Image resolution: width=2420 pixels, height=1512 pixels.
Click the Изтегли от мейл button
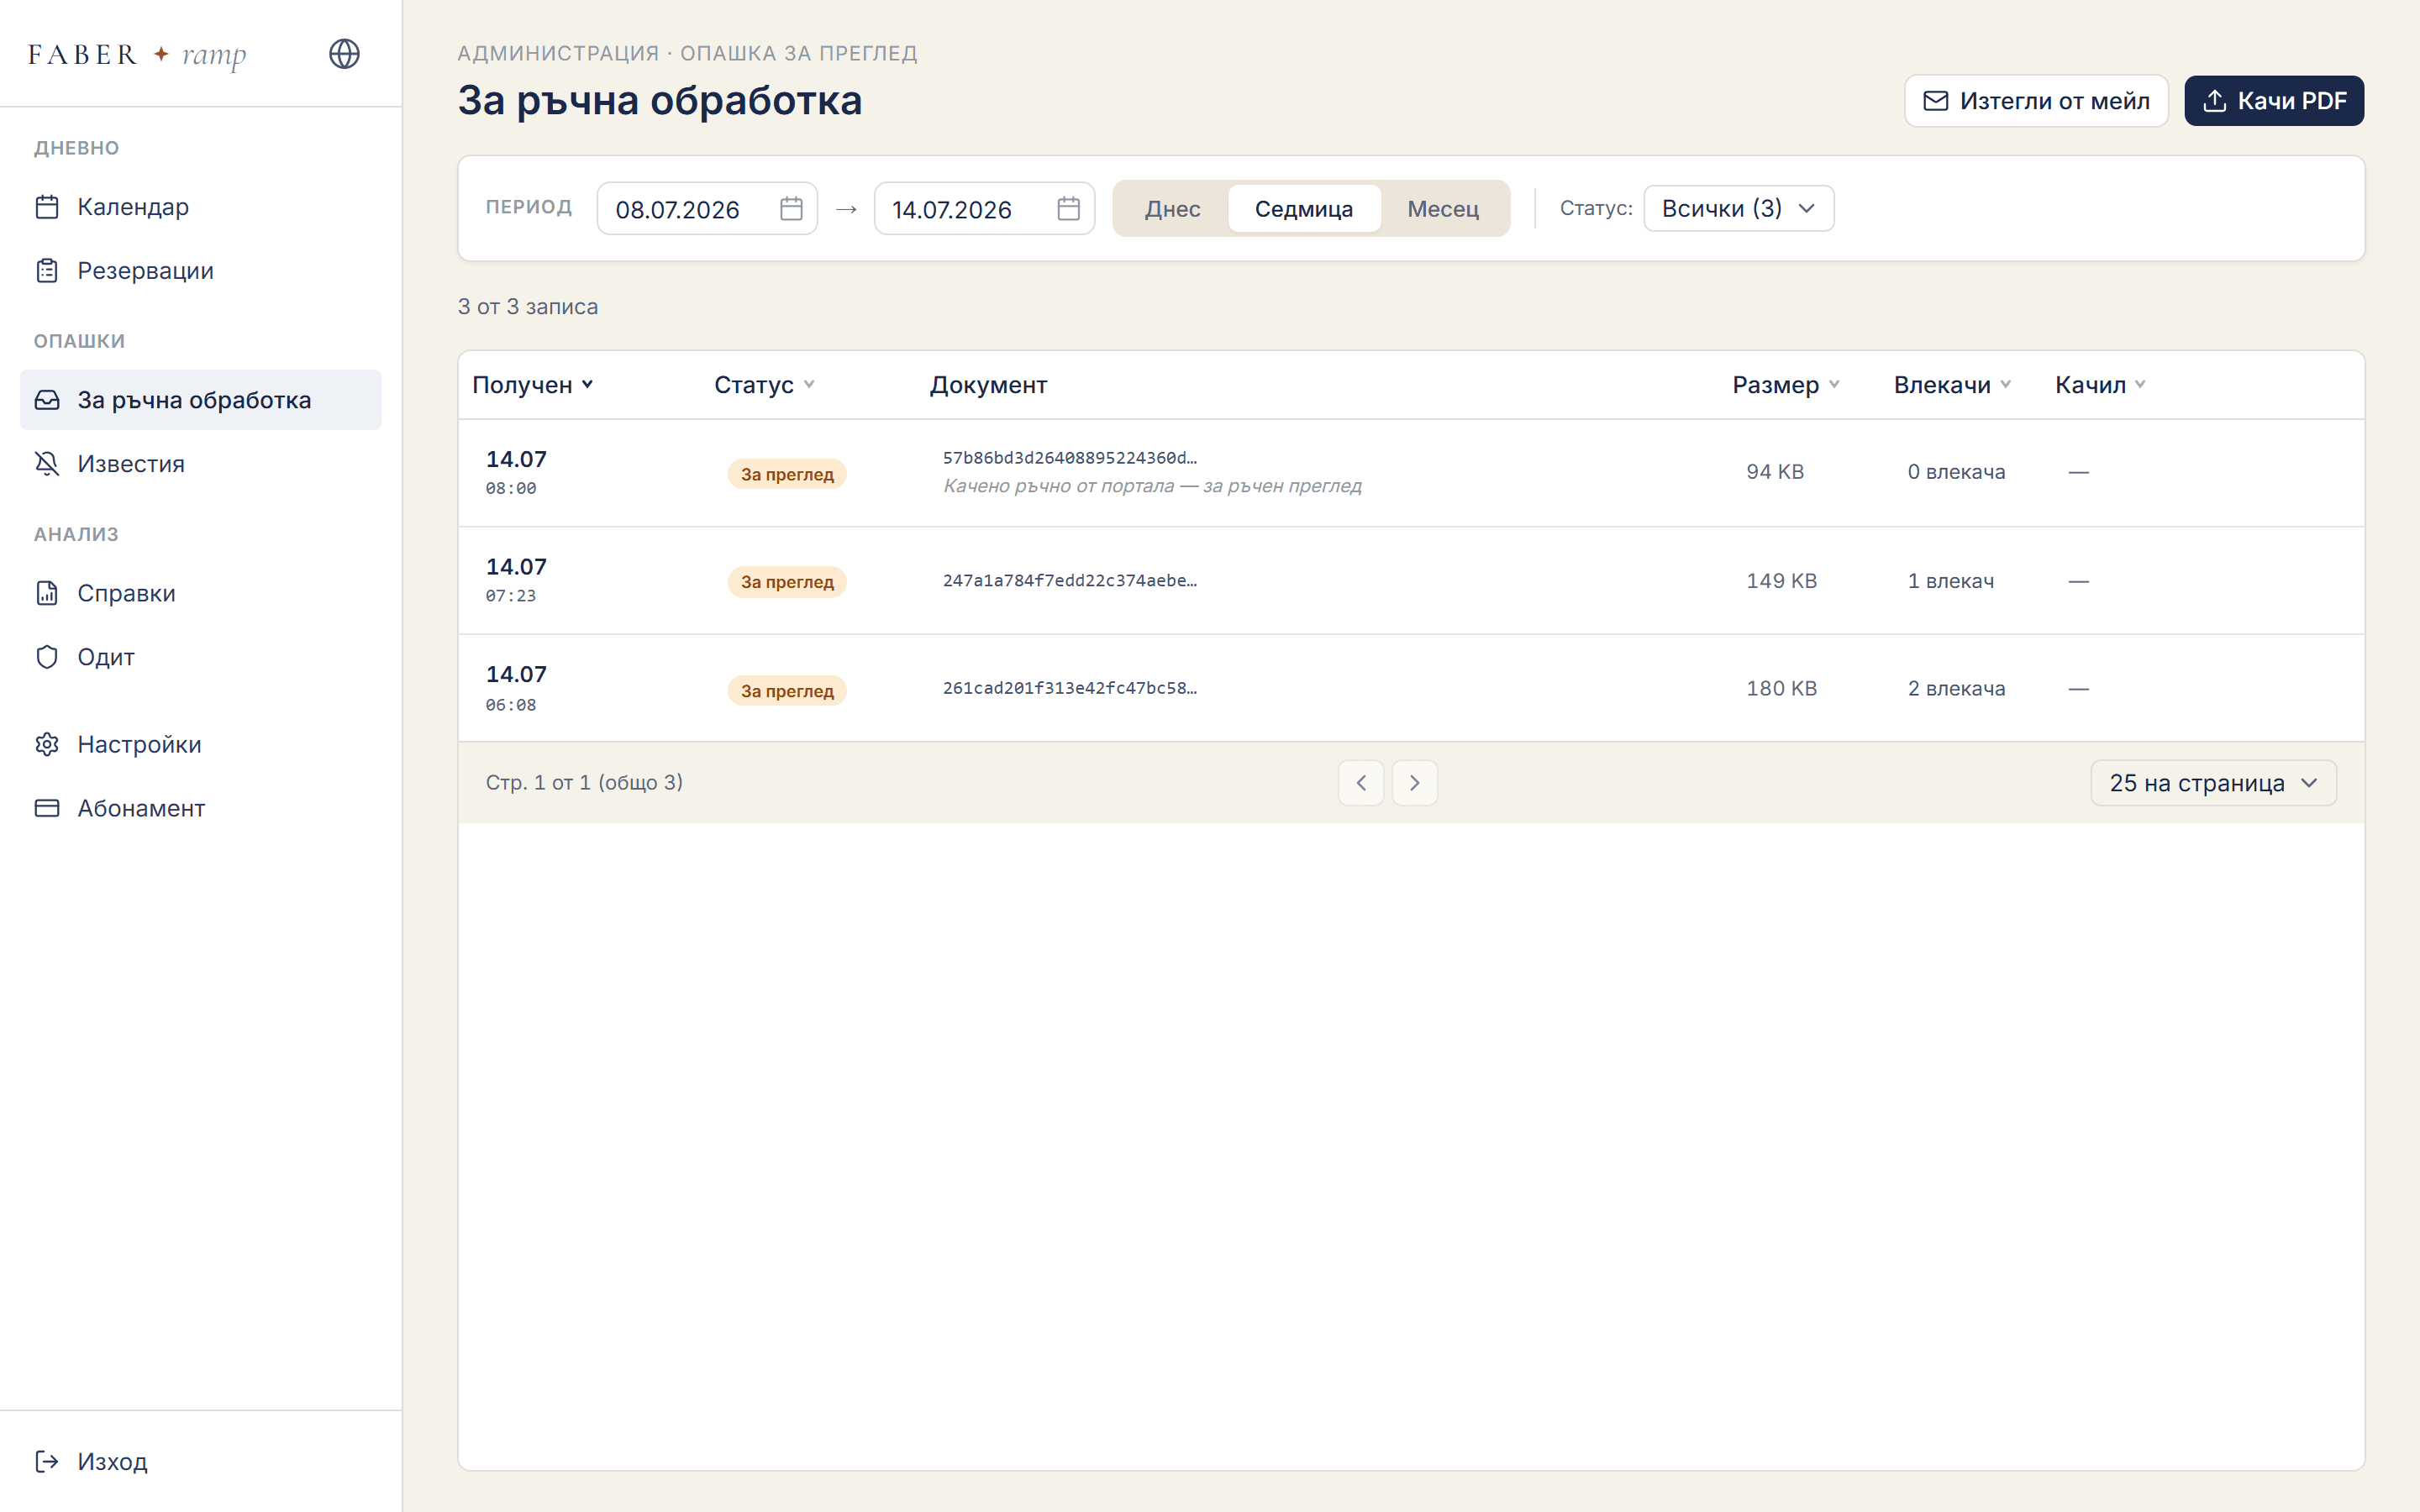(2036, 101)
